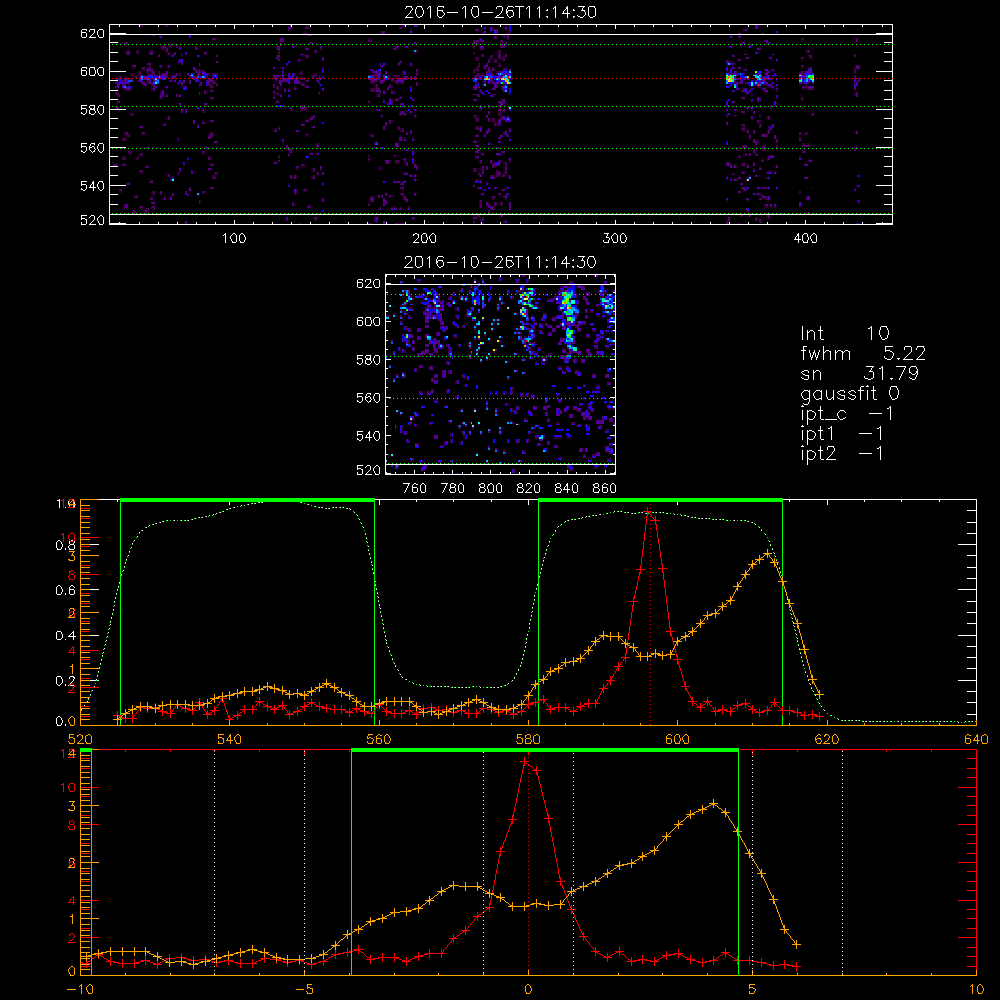Click white y-axis label 0.4 of profile plot
The height and width of the screenshot is (1000, 1000).
[65, 636]
